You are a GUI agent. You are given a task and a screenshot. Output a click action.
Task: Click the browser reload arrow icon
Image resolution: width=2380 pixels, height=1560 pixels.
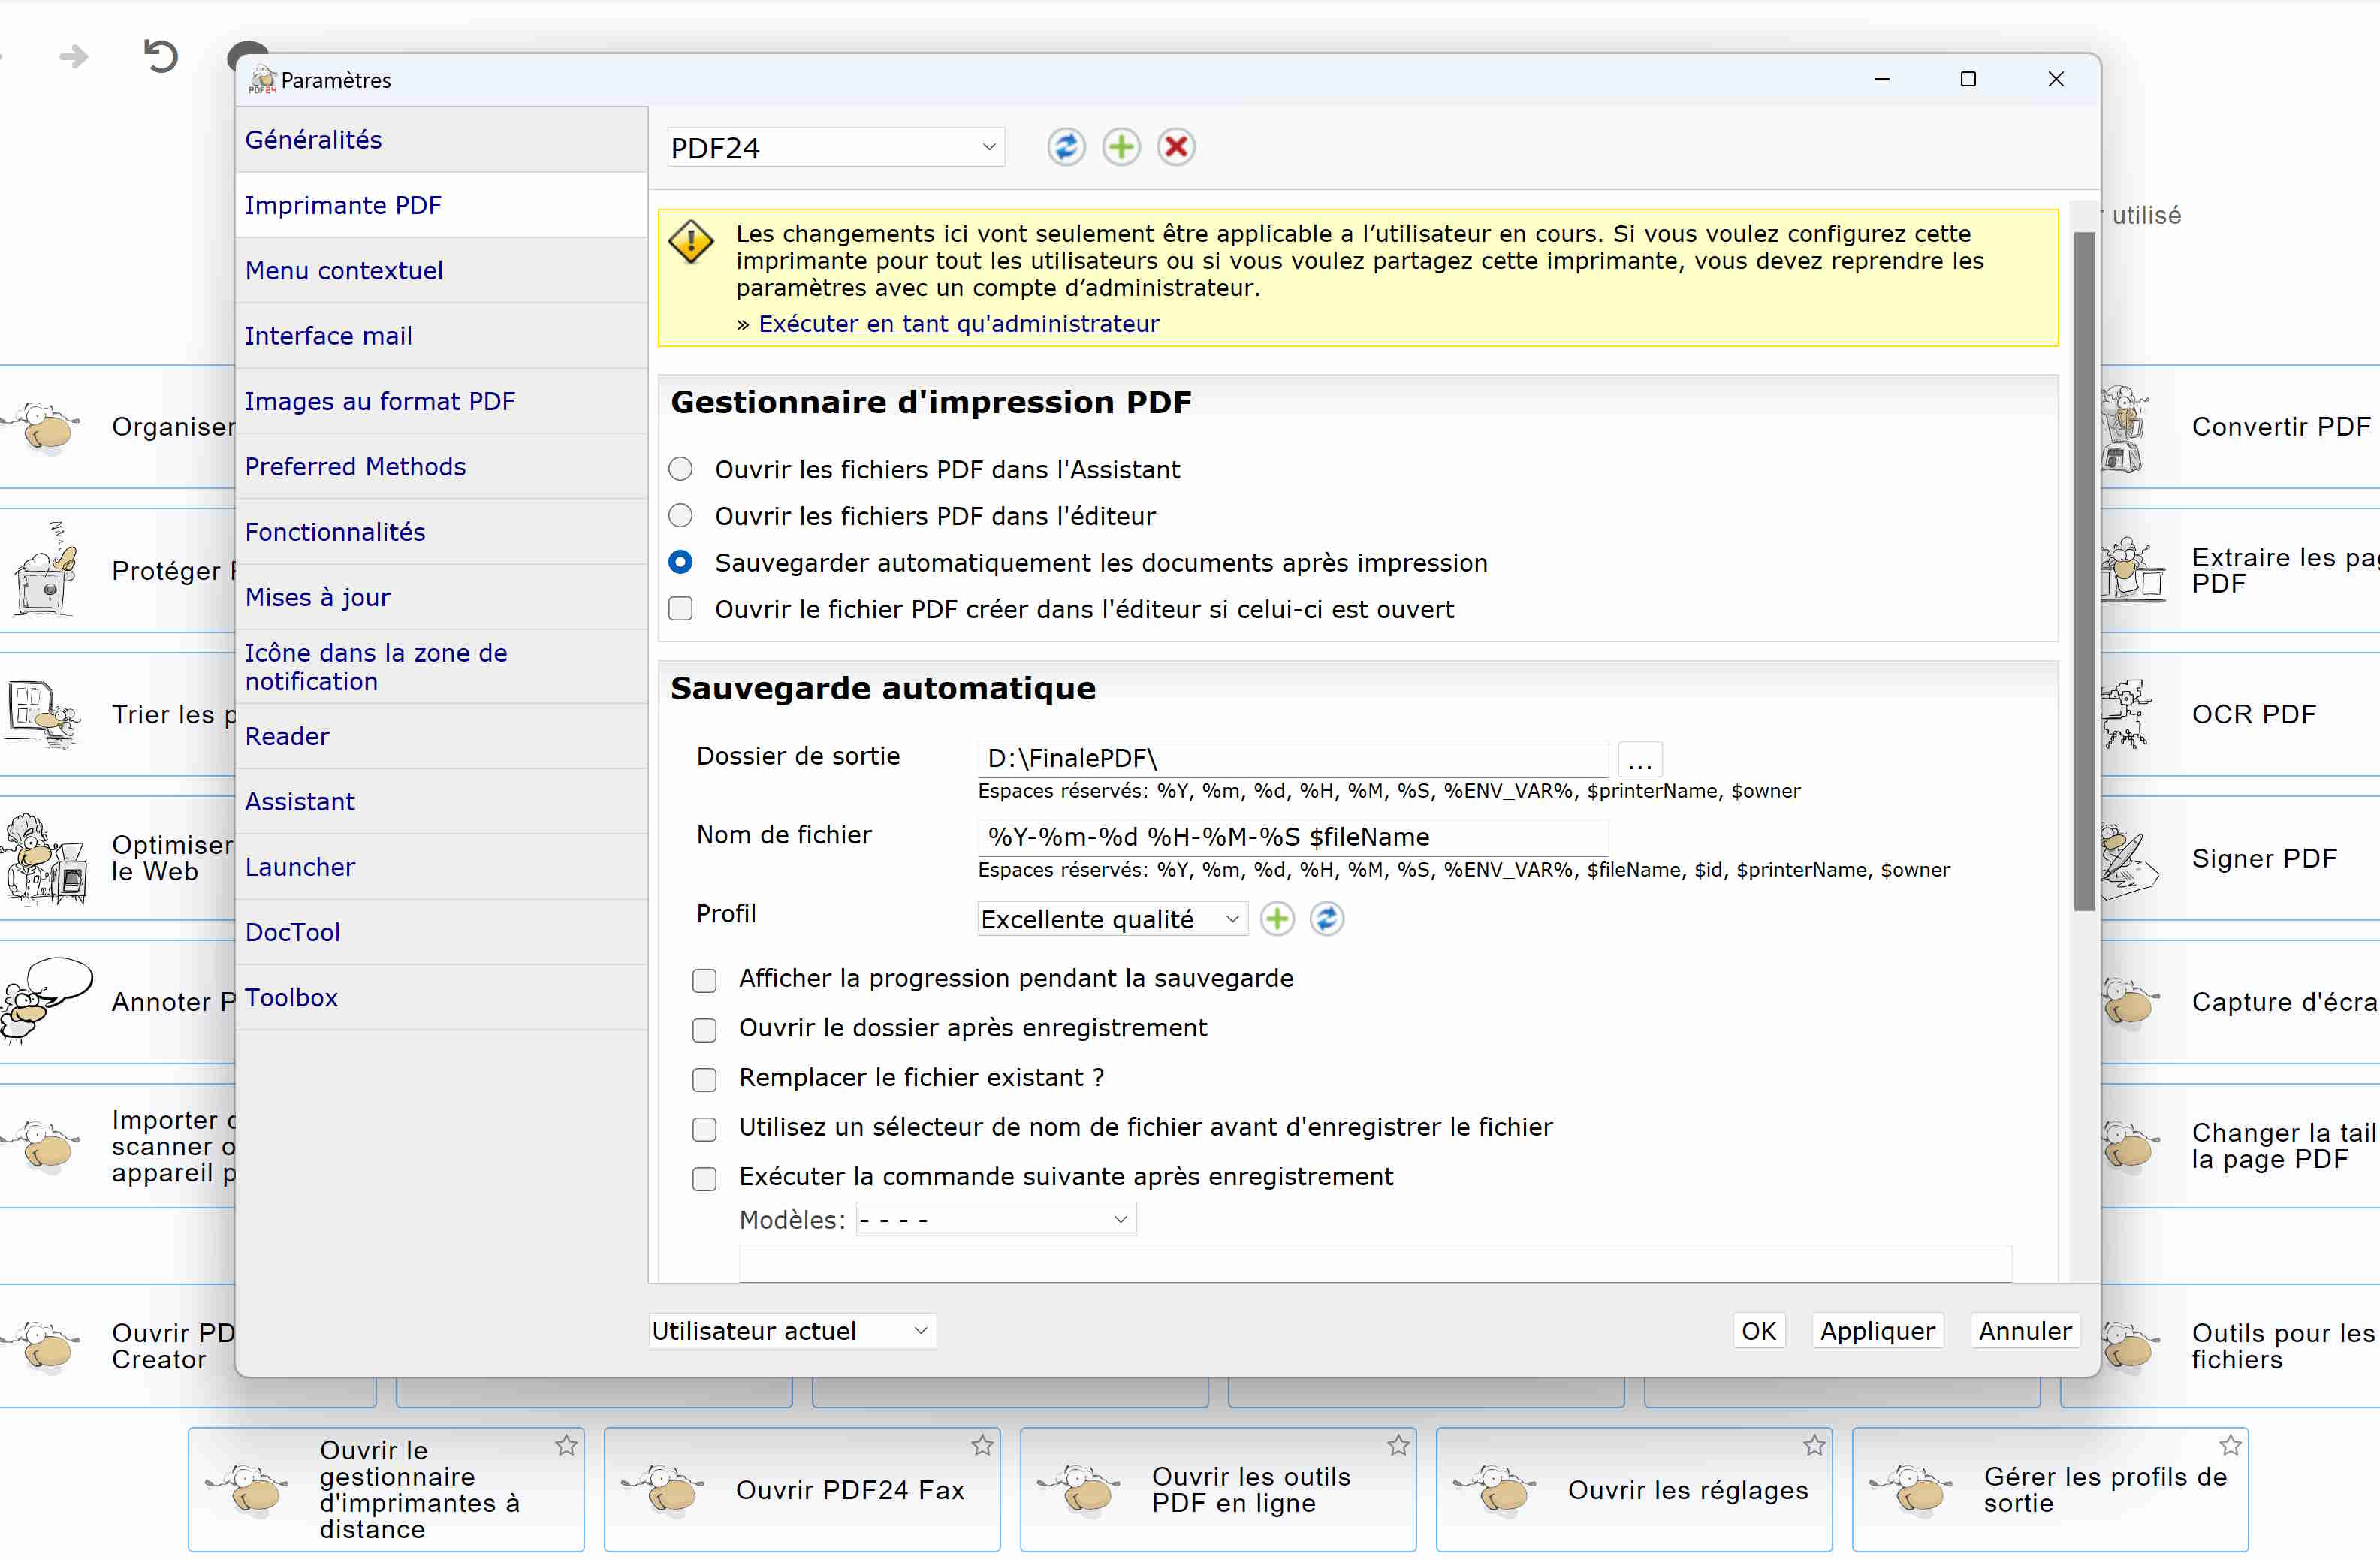(161, 56)
